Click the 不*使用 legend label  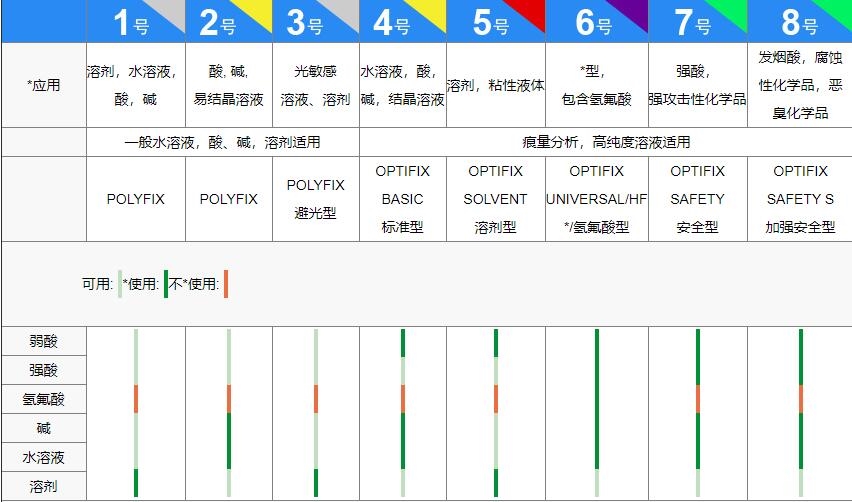click(x=194, y=284)
